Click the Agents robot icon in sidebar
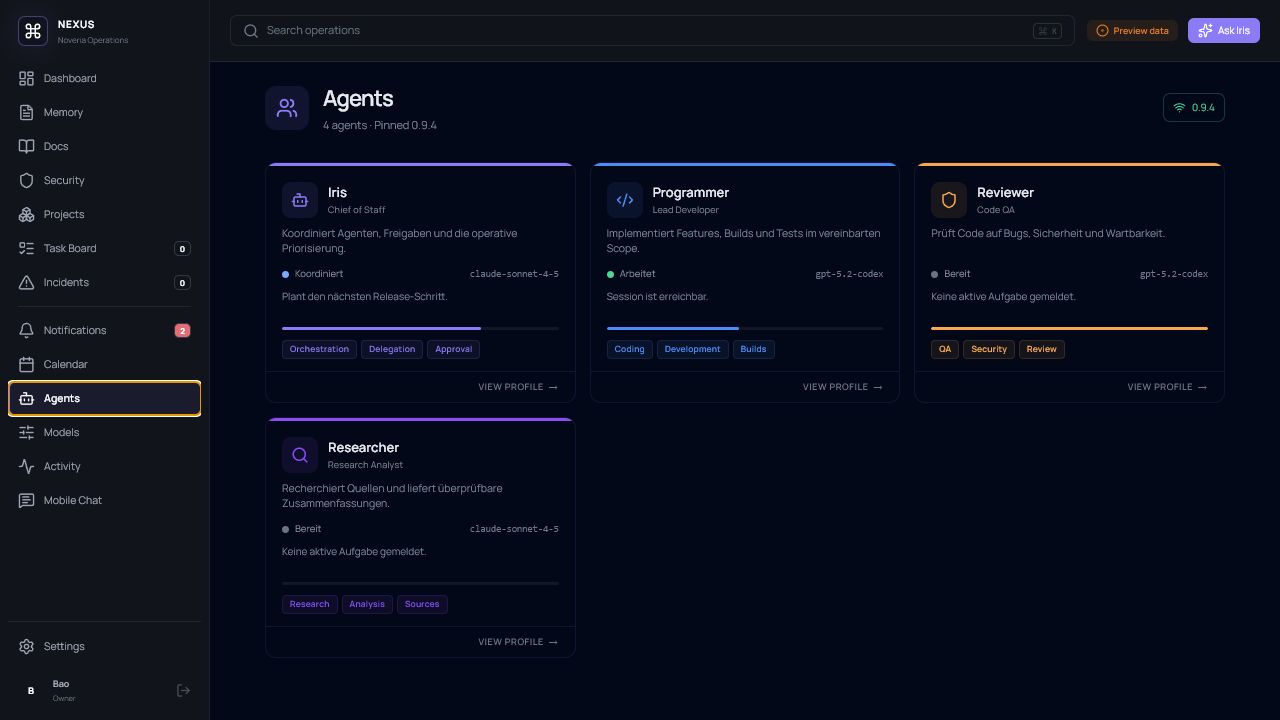The height and width of the screenshot is (720, 1280). [26, 398]
